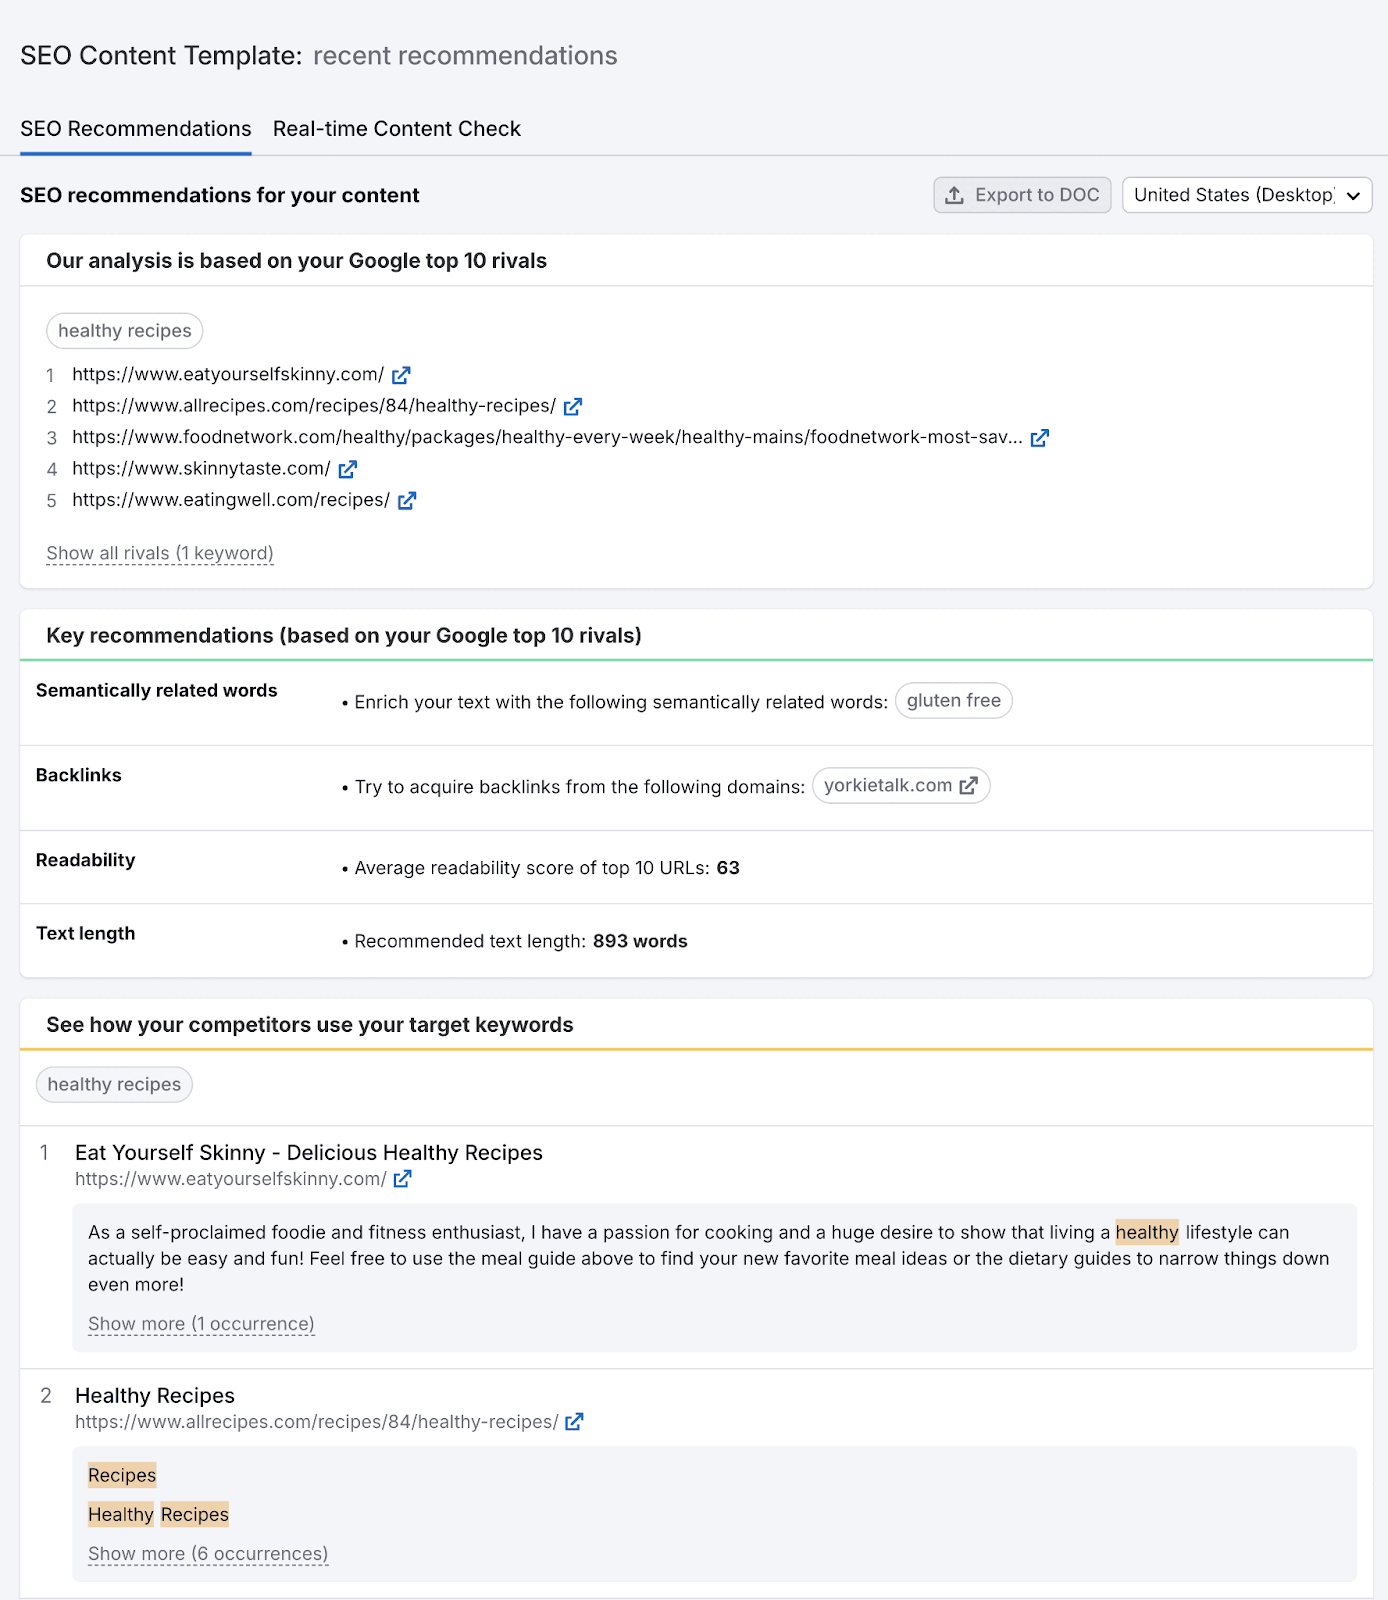Select the SEO Recommendations tab
Image resolution: width=1388 pixels, height=1600 pixels.
tap(135, 129)
